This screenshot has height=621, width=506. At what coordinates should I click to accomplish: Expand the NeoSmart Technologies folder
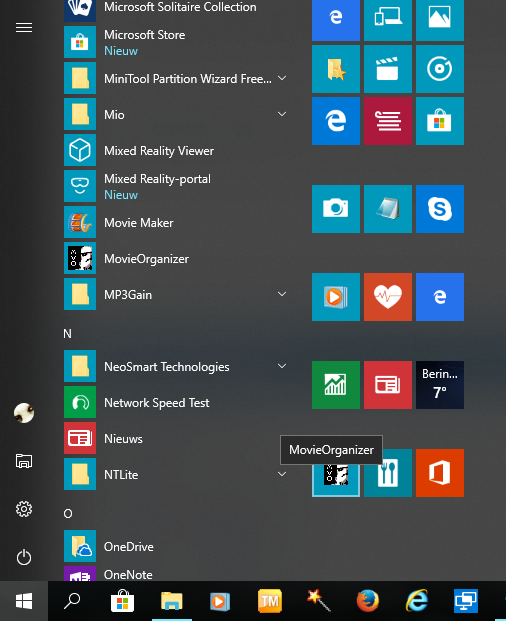coord(175,366)
